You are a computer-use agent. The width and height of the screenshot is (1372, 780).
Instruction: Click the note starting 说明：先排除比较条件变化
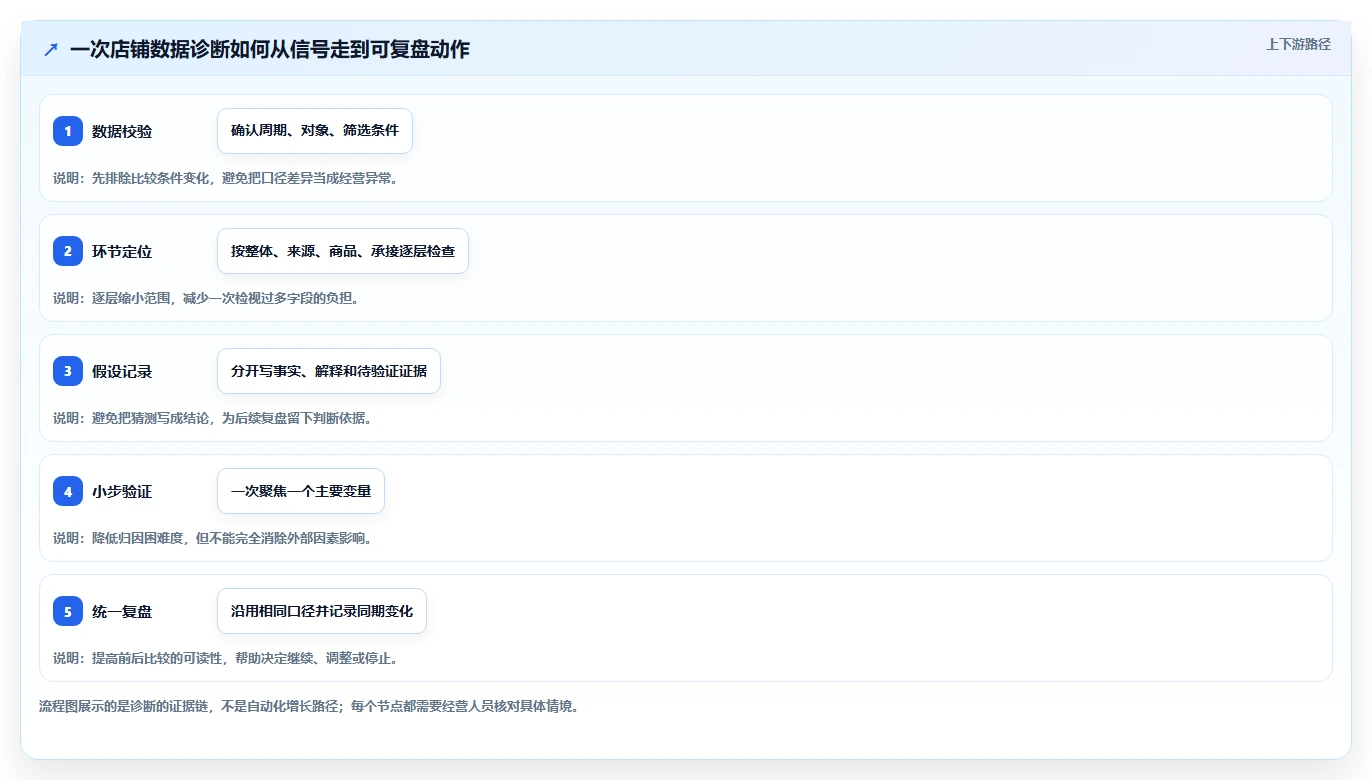(x=226, y=178)
